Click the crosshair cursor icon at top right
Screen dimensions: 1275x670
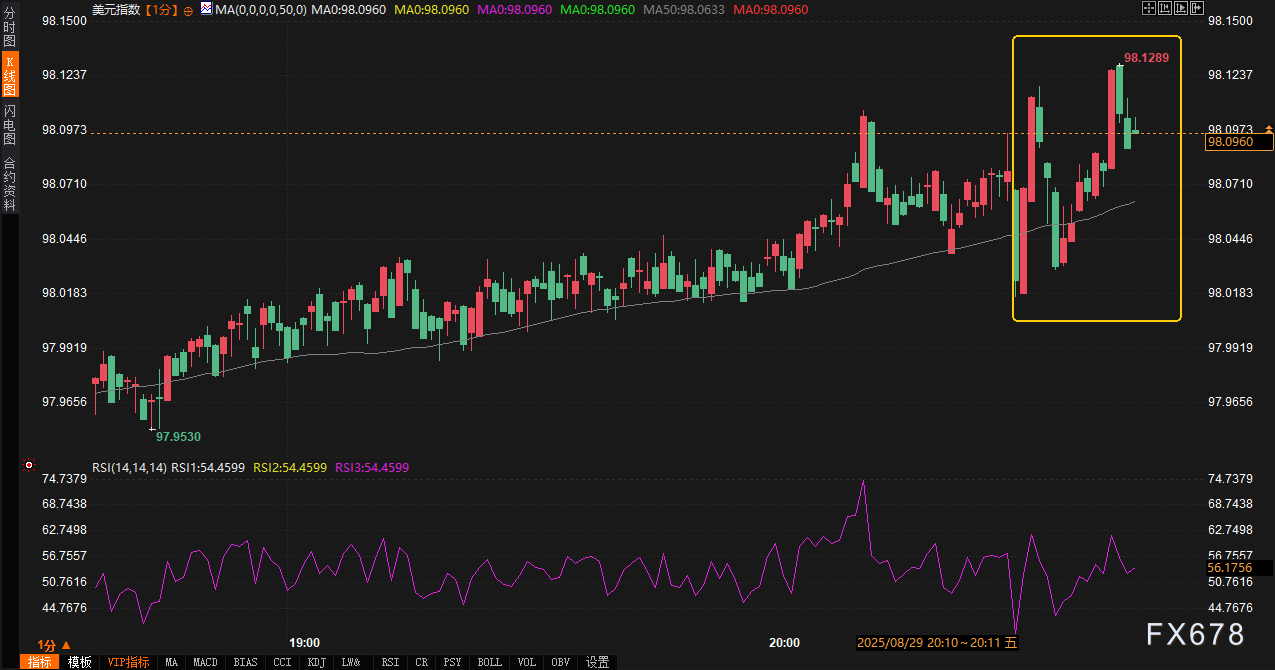click(x=1149, y=8)
